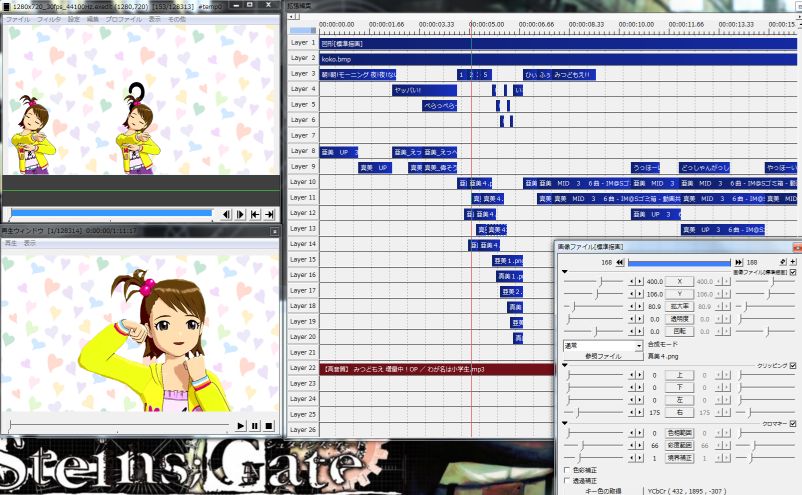The image size is (802, 495).
Task: Toggle visibility of Layer 1
Action: pos(303,43)
